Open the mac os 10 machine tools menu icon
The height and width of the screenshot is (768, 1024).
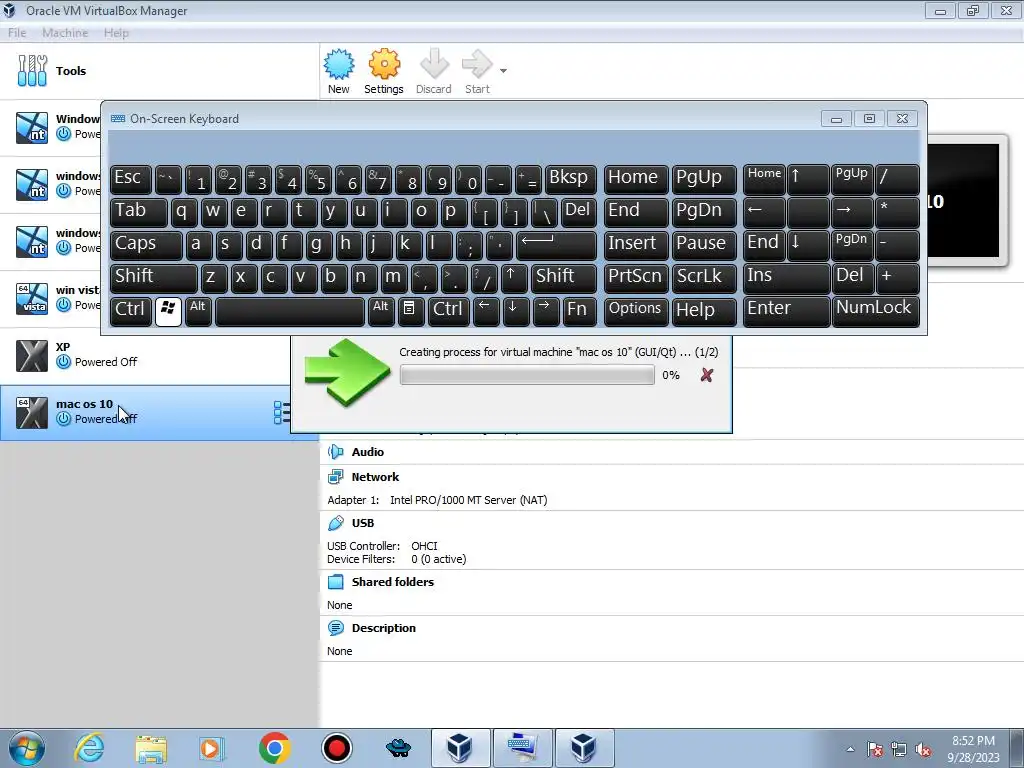pos(282,412)
